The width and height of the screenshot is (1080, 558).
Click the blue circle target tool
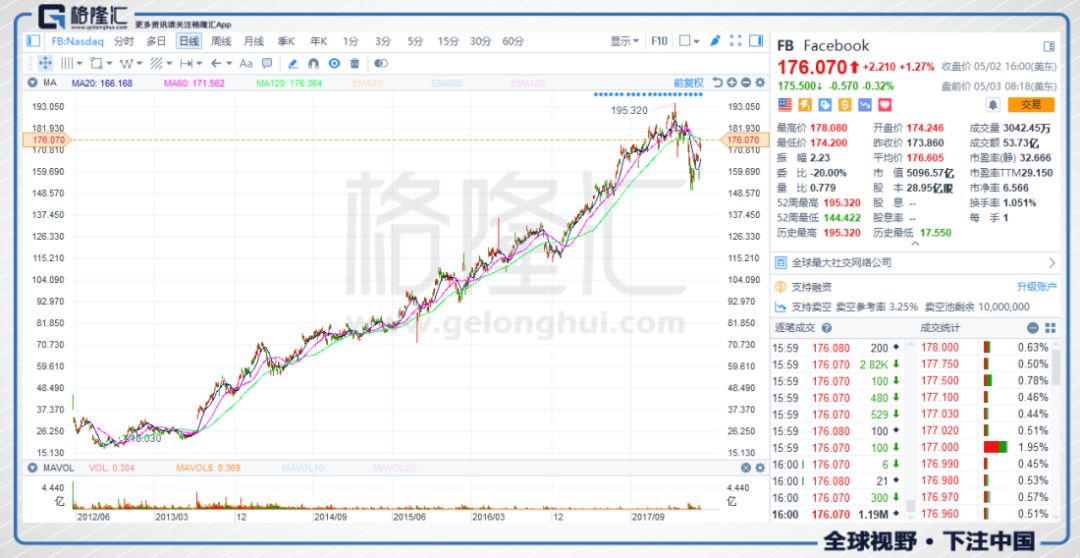pos(334,63)
